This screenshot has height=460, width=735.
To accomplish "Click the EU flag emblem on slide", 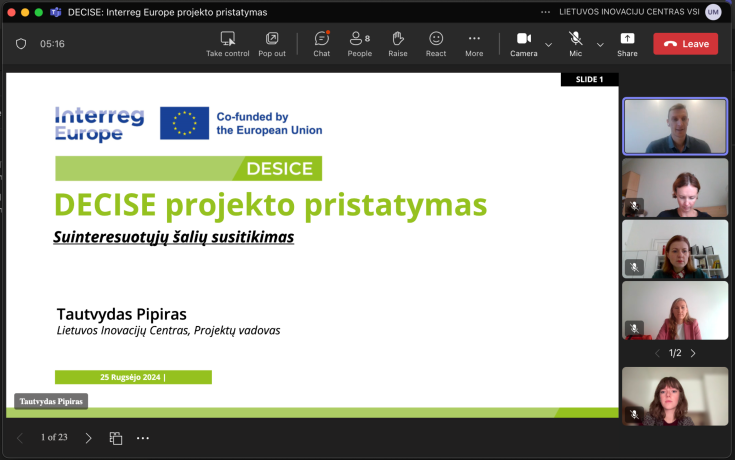I will [x=184, y=123].
